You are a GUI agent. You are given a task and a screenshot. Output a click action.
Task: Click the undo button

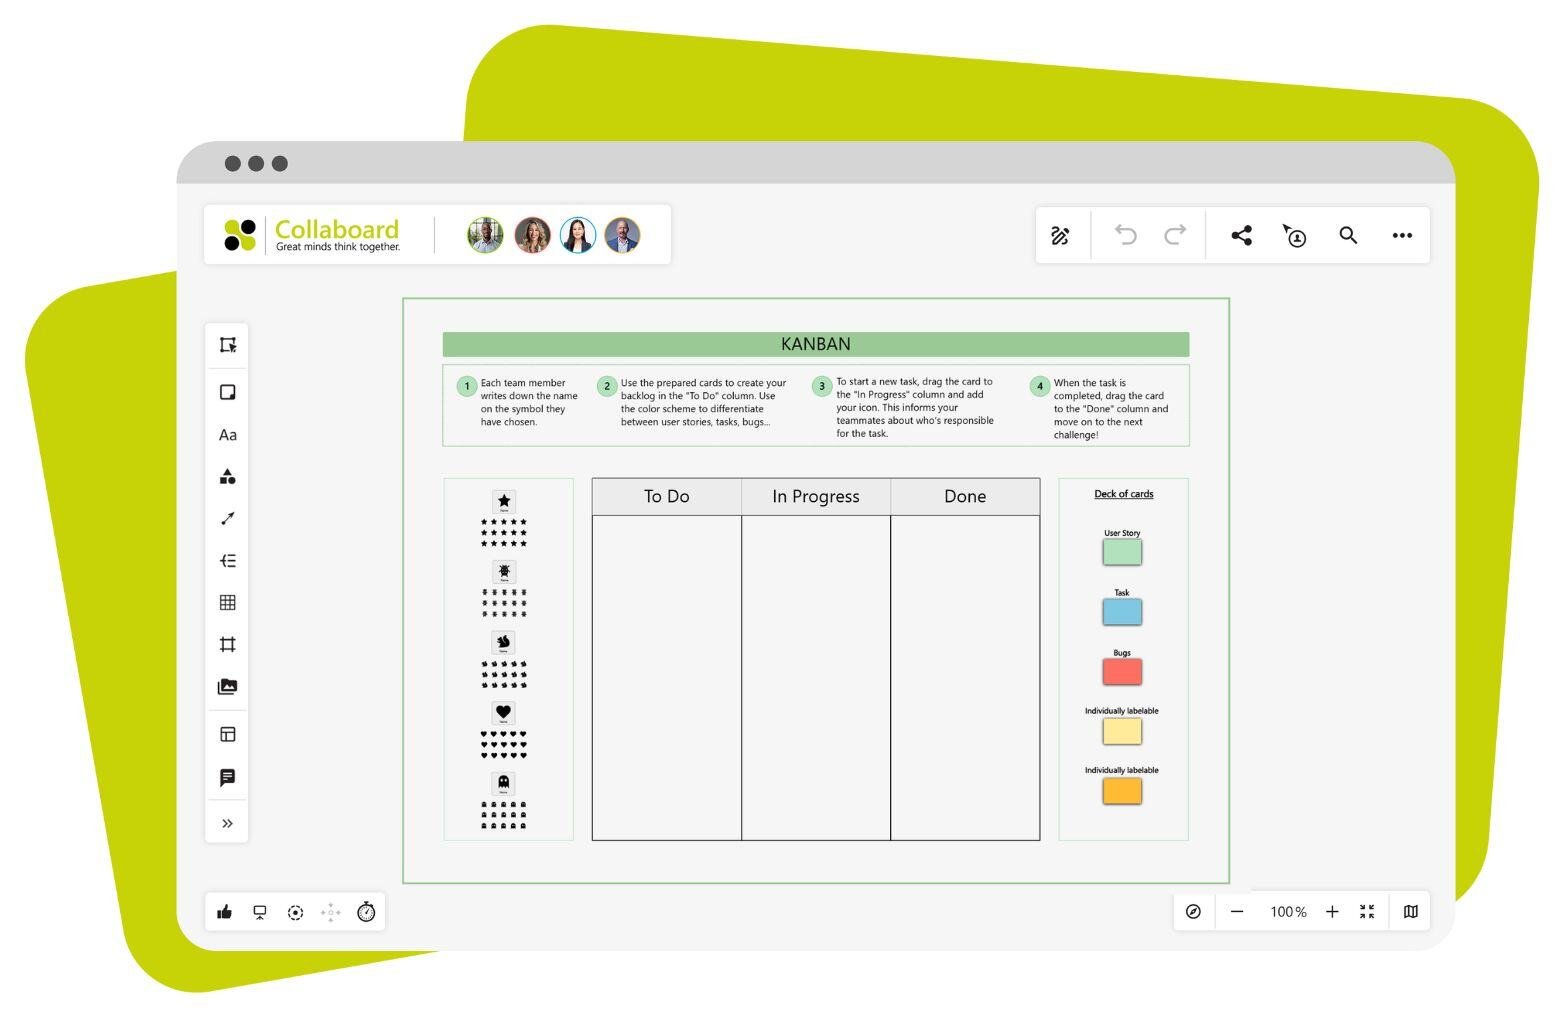pyautogui.click(x=1124, y=235)
